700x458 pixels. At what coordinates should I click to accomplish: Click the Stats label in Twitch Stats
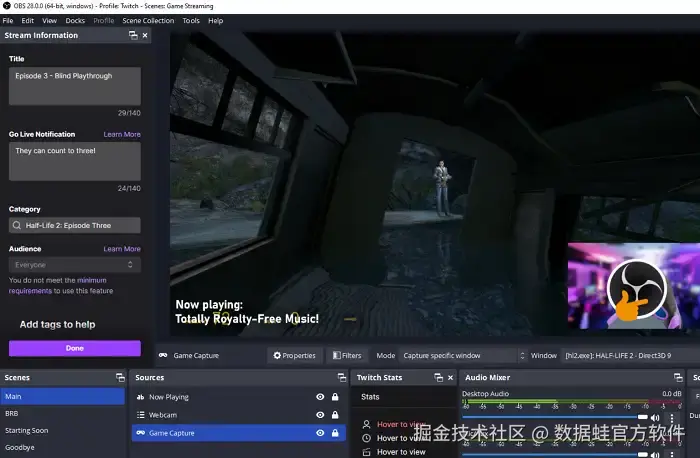pos(370,397)
